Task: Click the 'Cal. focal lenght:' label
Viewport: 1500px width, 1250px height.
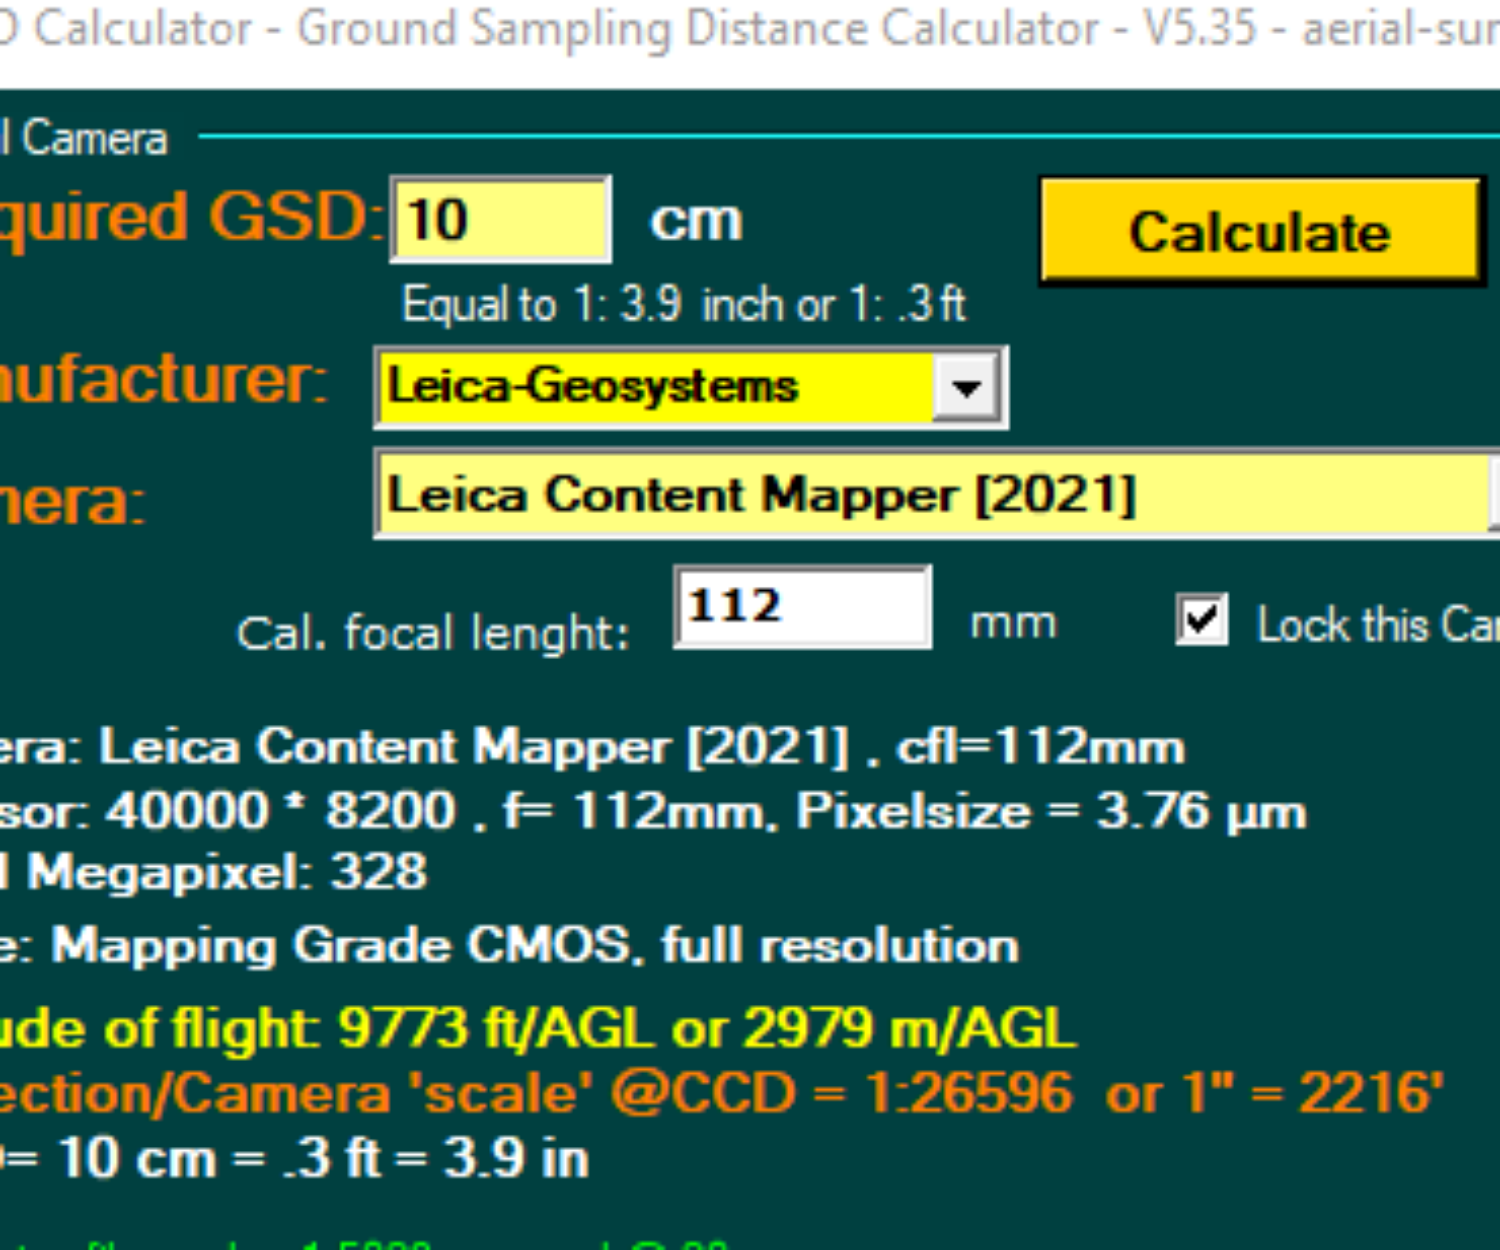Action: tap(433, 633)
